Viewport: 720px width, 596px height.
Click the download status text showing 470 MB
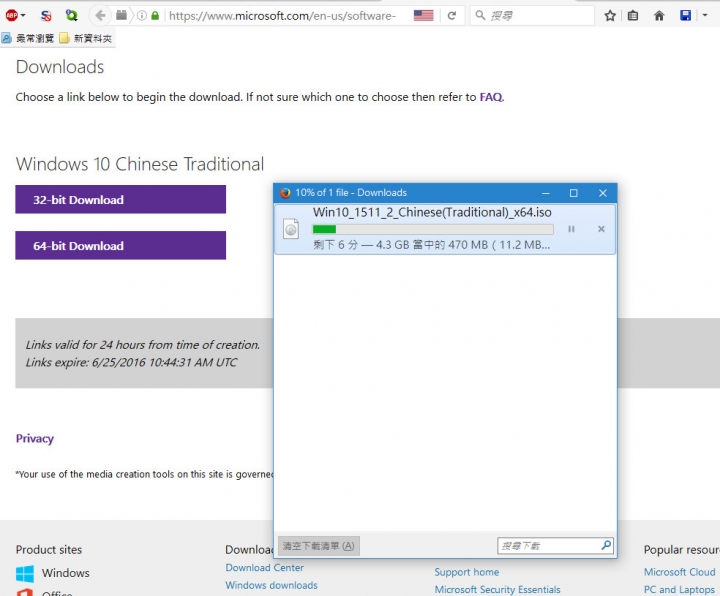[x=431, y=245]
